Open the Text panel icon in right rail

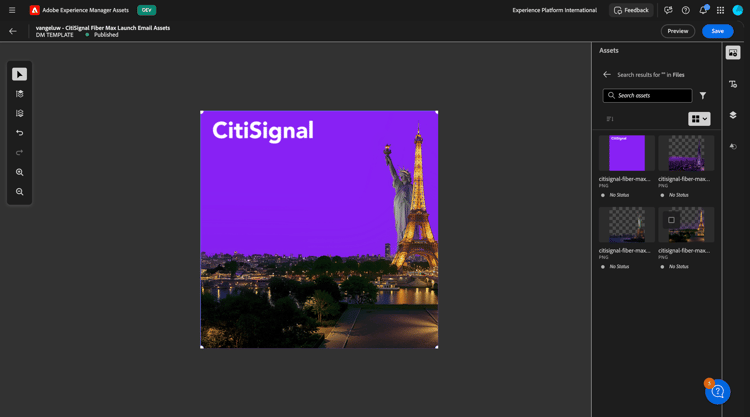733,84
